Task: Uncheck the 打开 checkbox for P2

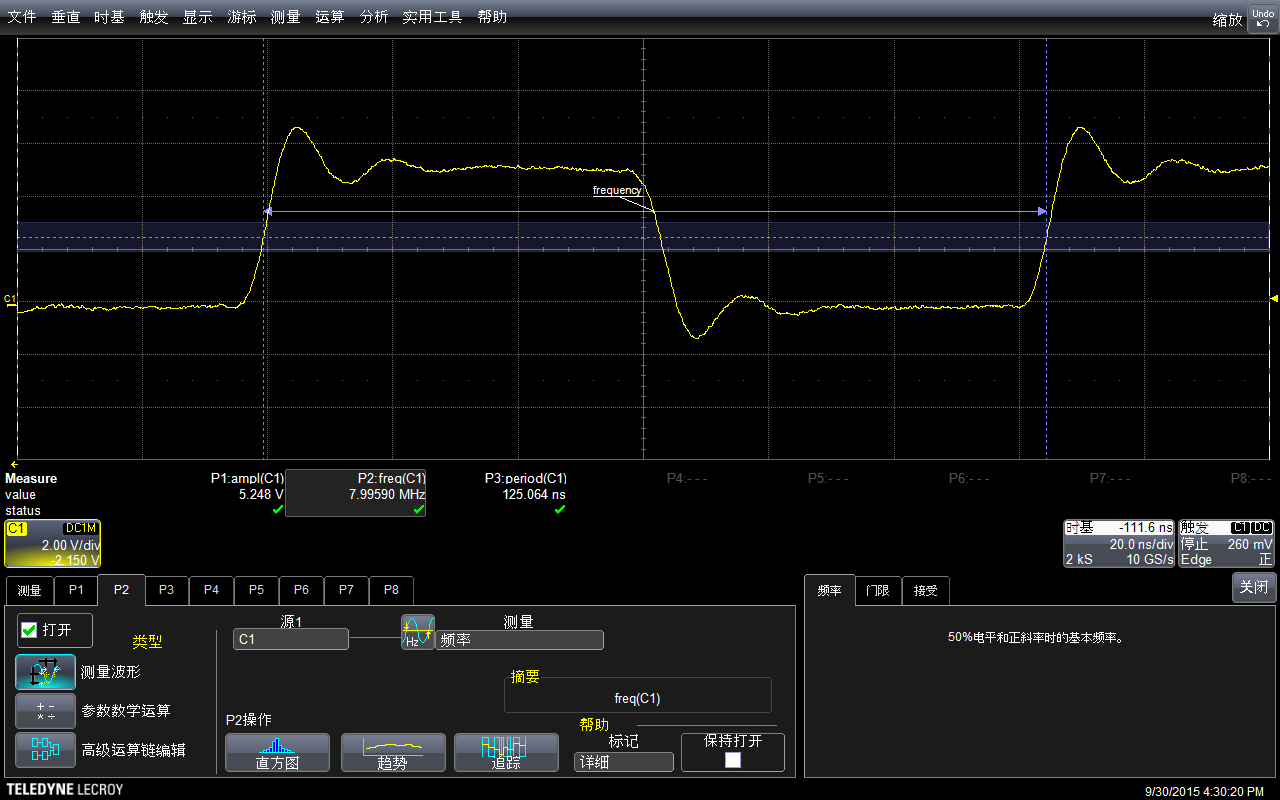Action: point(29,630)
